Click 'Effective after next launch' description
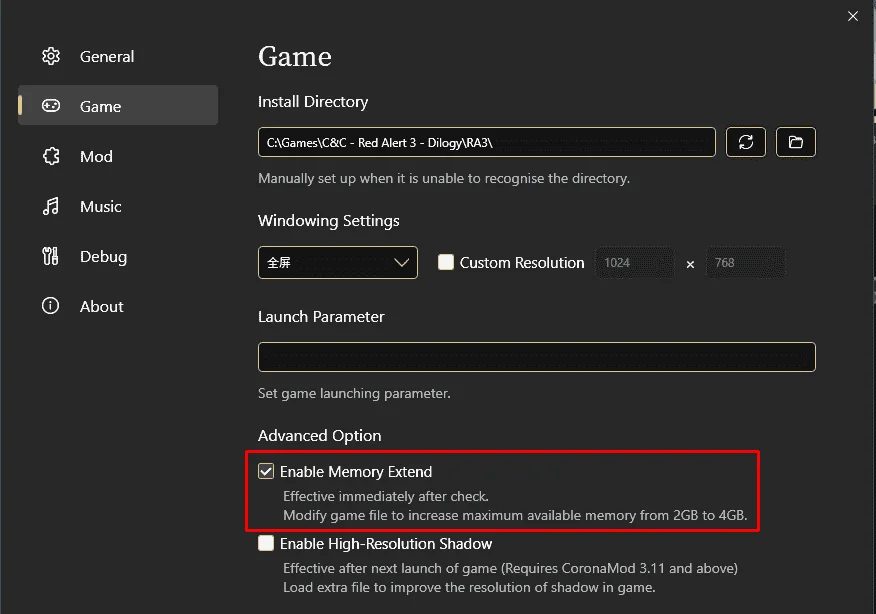Viewport: 876px width, 614px height. (x=511, y=568)
